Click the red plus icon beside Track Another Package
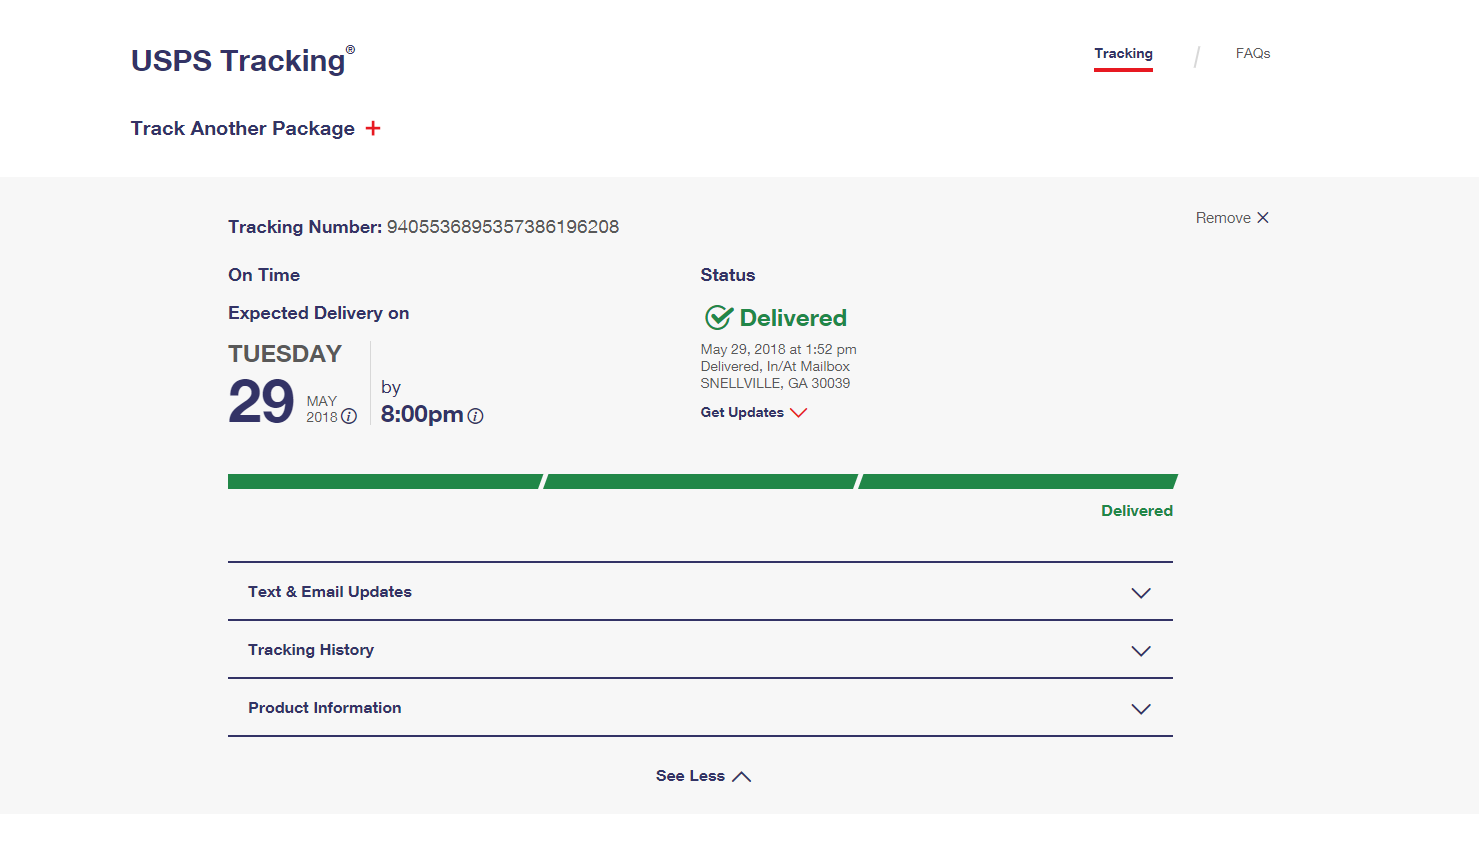The image size is (1479, 845). pos(373,128)
